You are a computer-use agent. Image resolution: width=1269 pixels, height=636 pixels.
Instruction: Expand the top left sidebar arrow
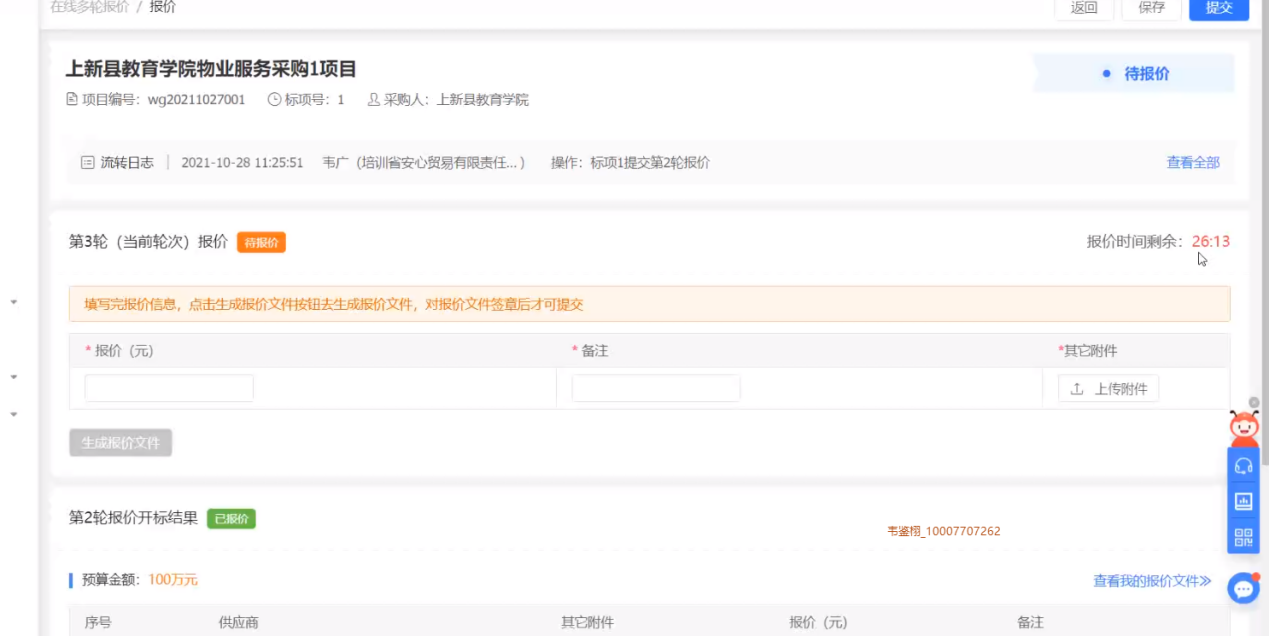click(x=14, y=301)
